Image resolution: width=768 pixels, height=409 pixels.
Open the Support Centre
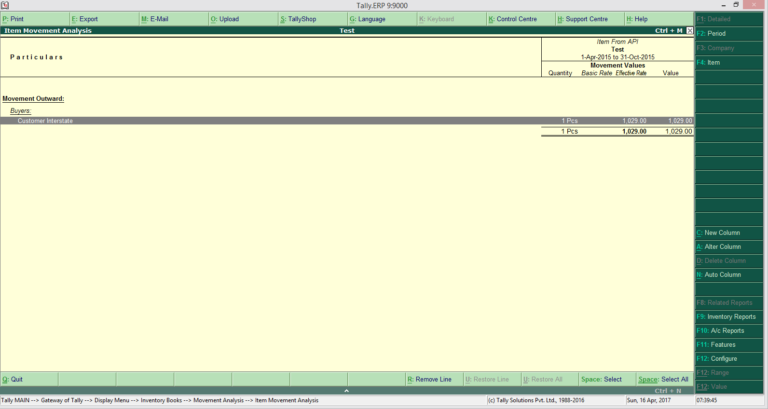590,19
